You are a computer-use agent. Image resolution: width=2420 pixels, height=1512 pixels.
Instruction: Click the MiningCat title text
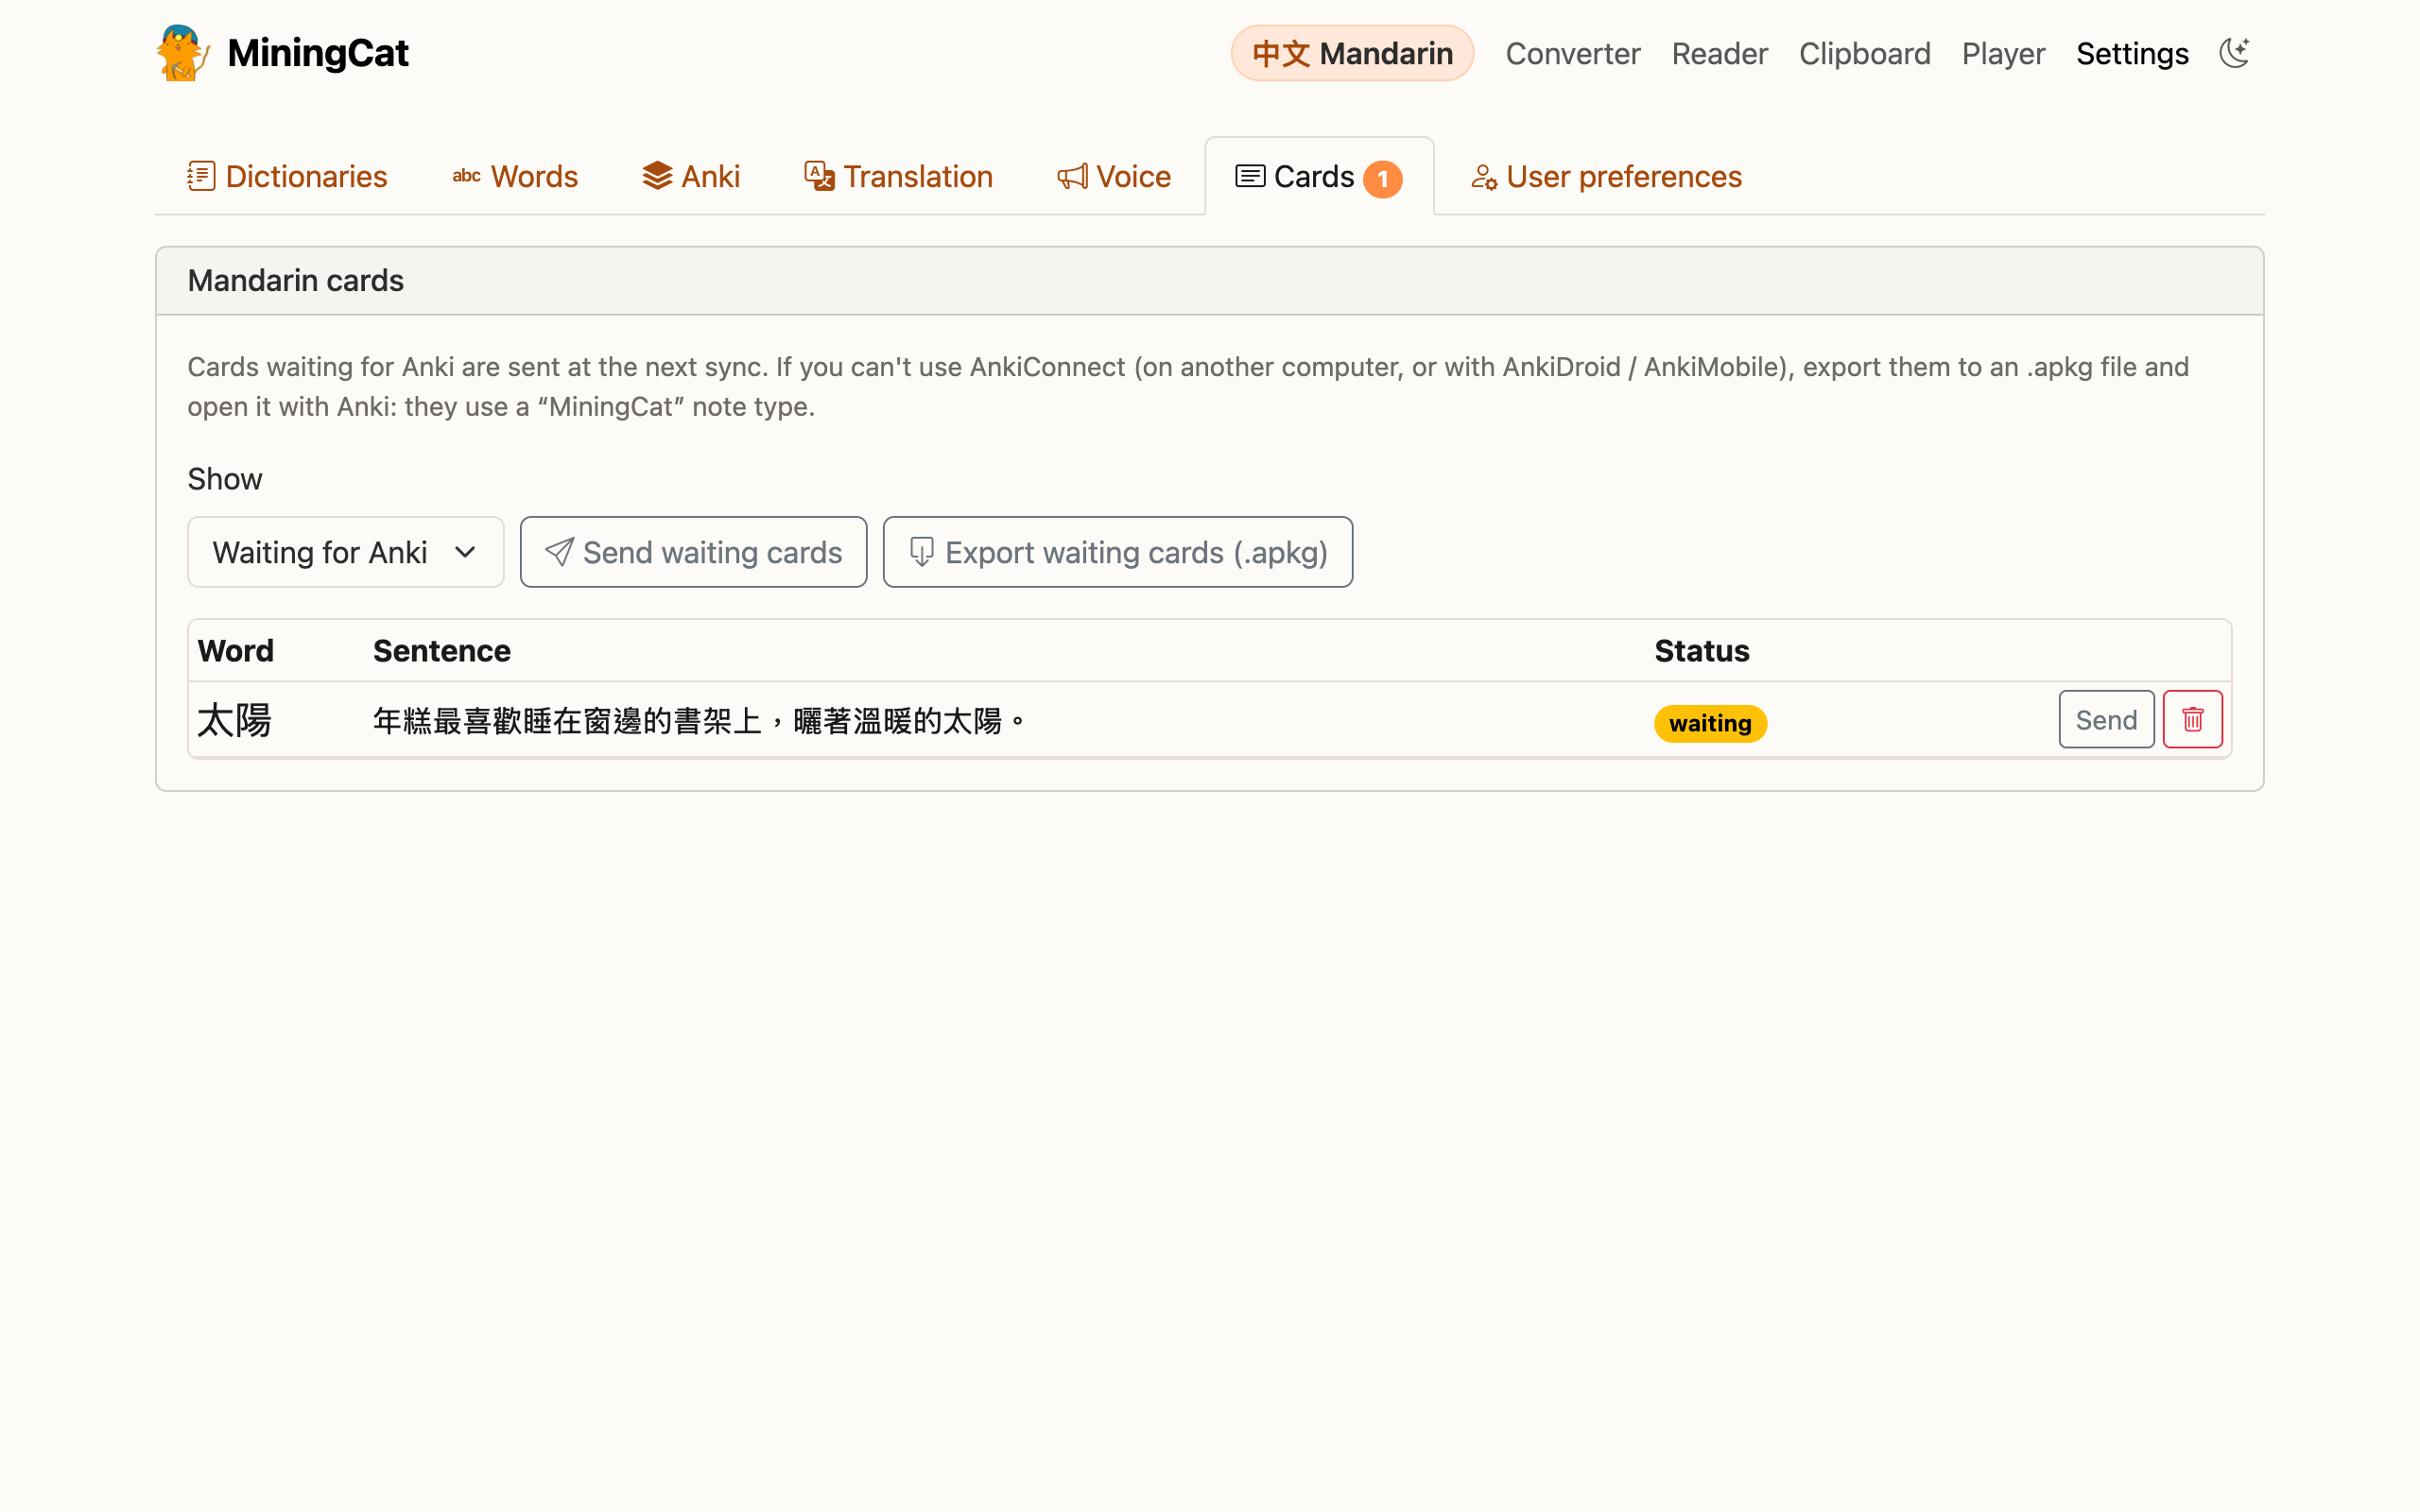point(318,53)
